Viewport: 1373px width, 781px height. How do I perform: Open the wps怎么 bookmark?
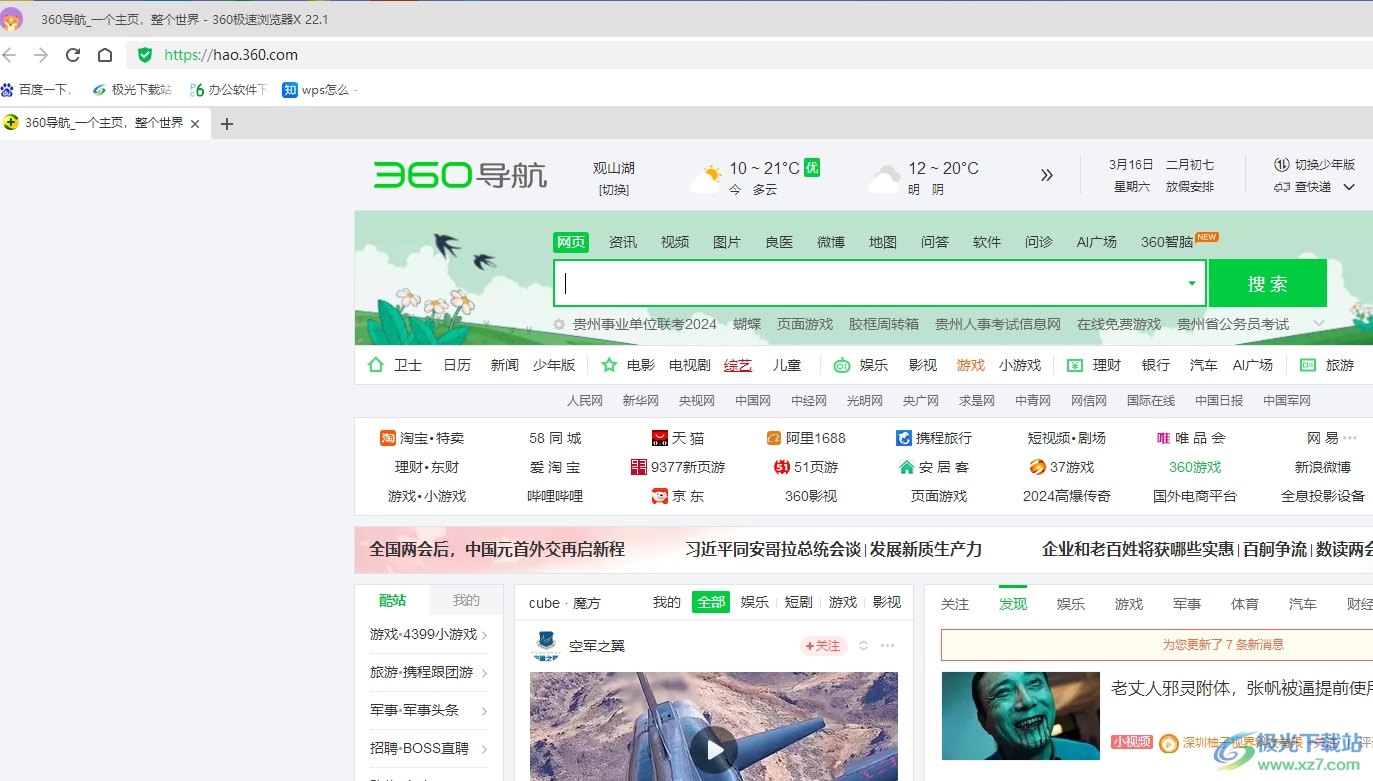(319, 90)
